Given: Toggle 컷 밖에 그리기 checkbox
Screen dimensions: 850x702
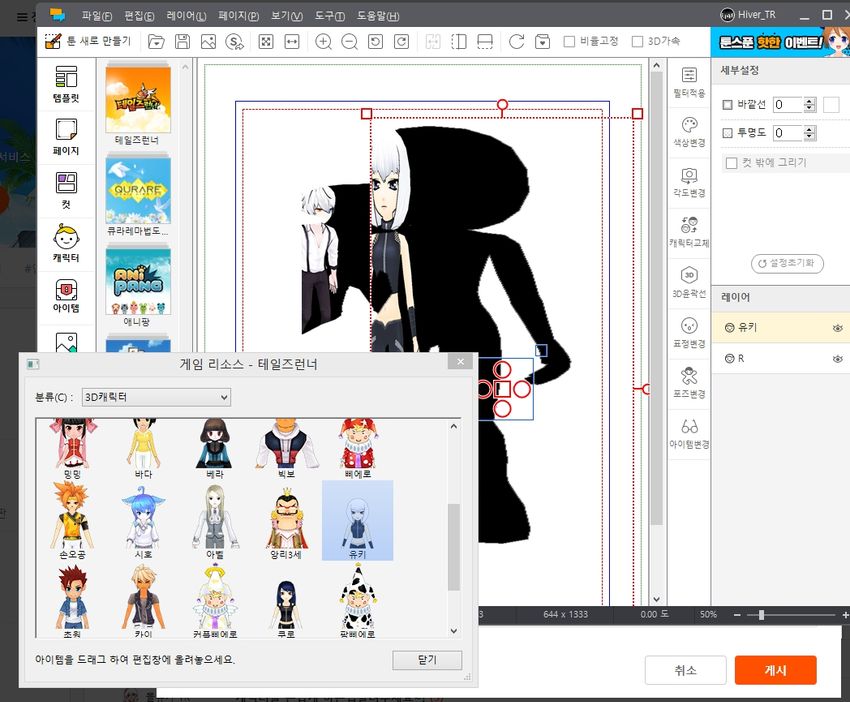Looking at the screenshot, I should (x=731, y=163).
